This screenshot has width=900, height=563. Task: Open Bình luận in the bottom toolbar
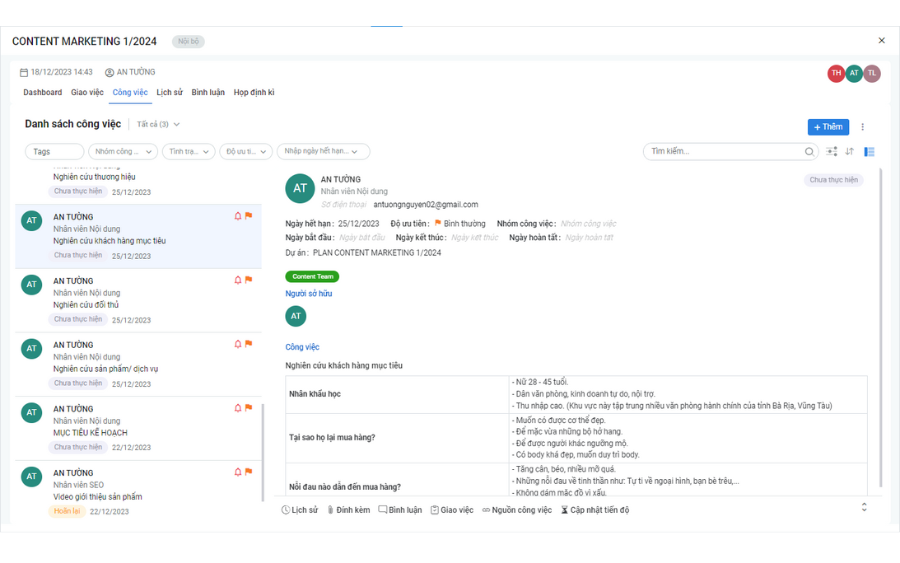[x=400, y=510]
